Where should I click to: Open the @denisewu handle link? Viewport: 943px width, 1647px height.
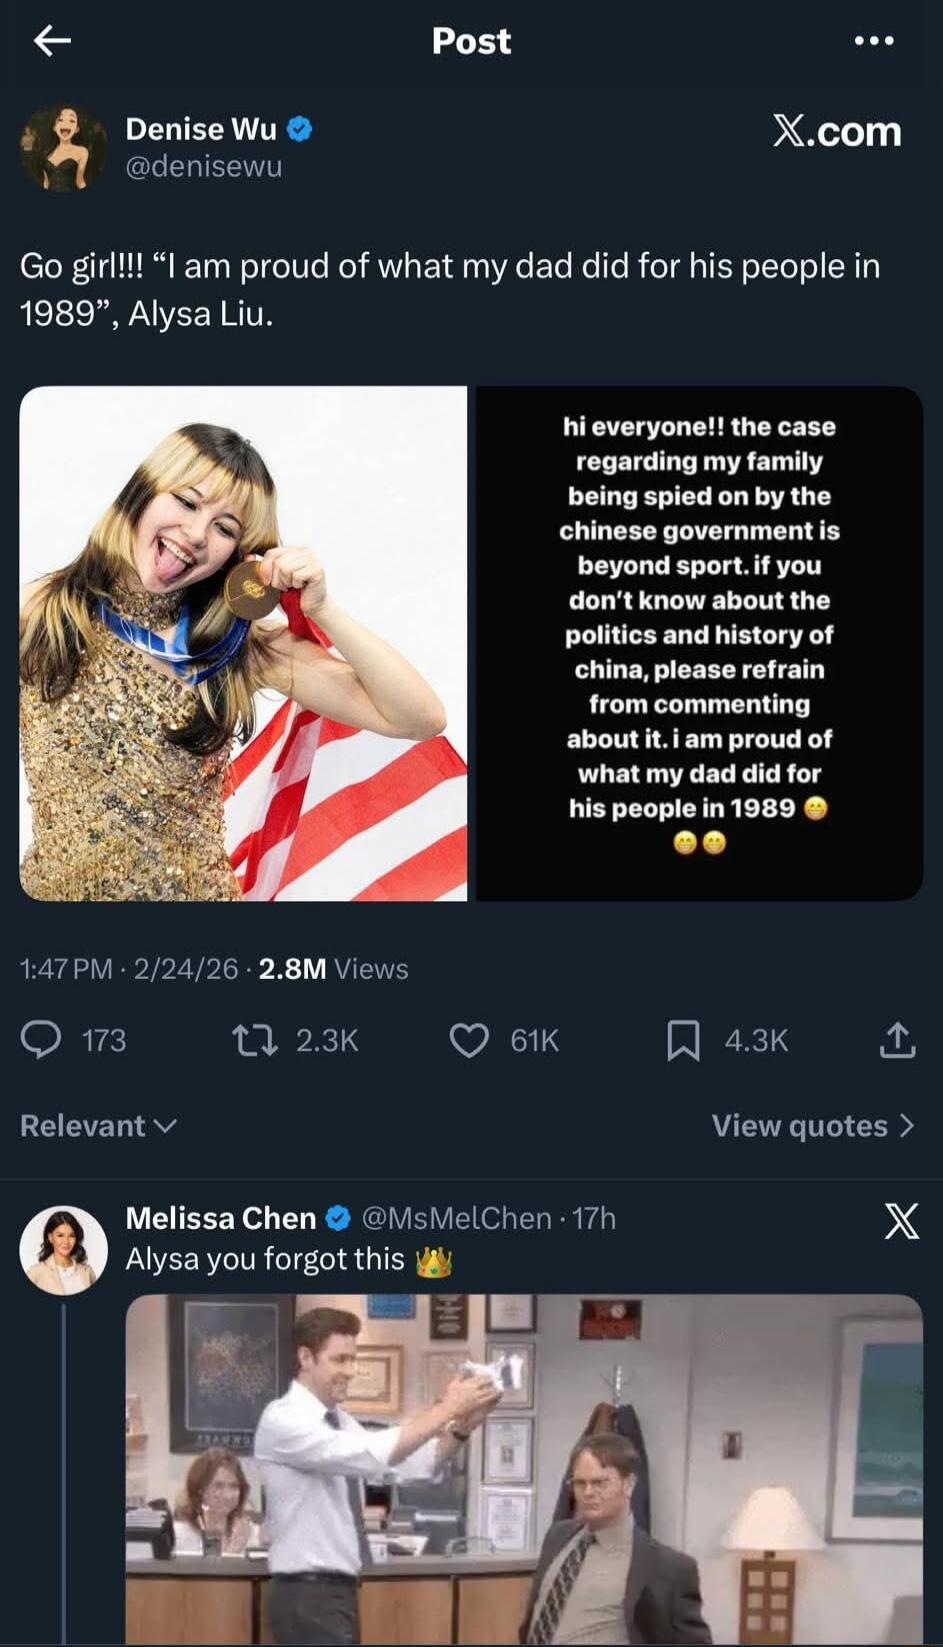(204, 166)
